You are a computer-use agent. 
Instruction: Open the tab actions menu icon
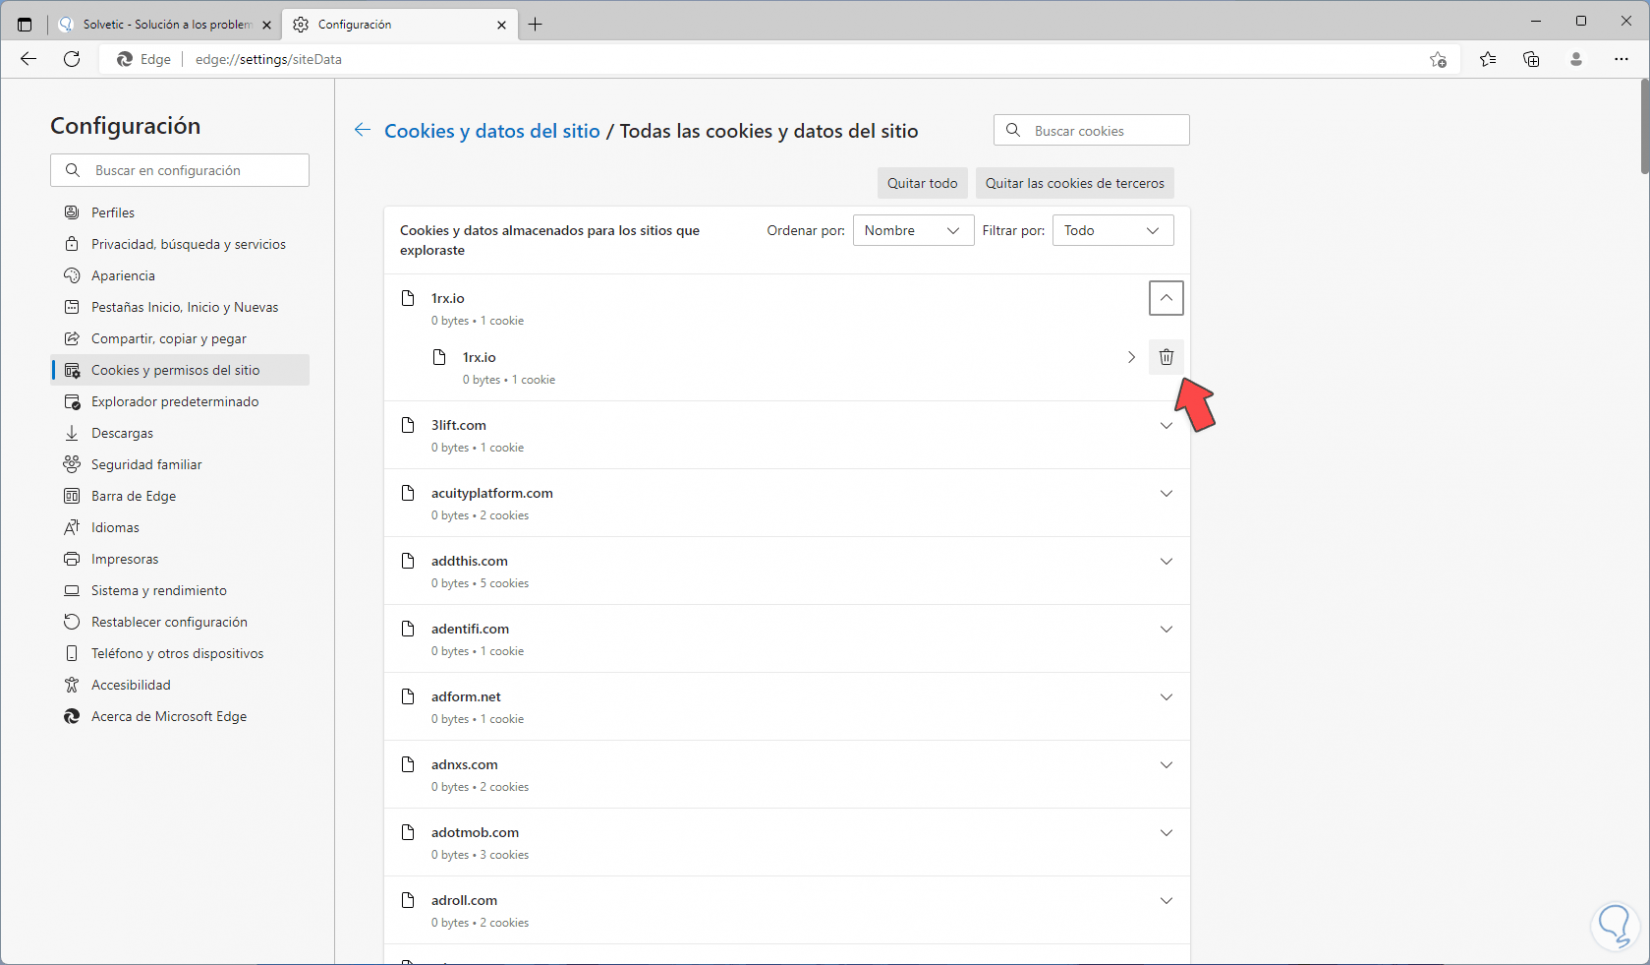pos(25,24)
